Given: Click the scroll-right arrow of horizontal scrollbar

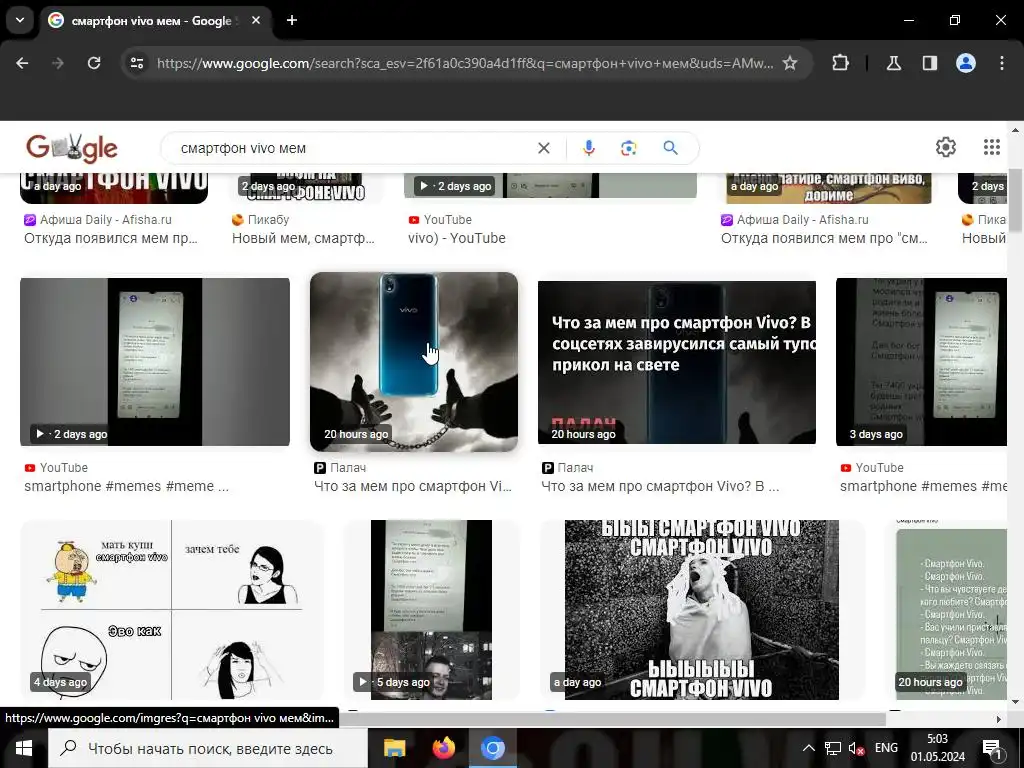Looking at the screenshot, I should pyautogui.click(x=999, y=719).
